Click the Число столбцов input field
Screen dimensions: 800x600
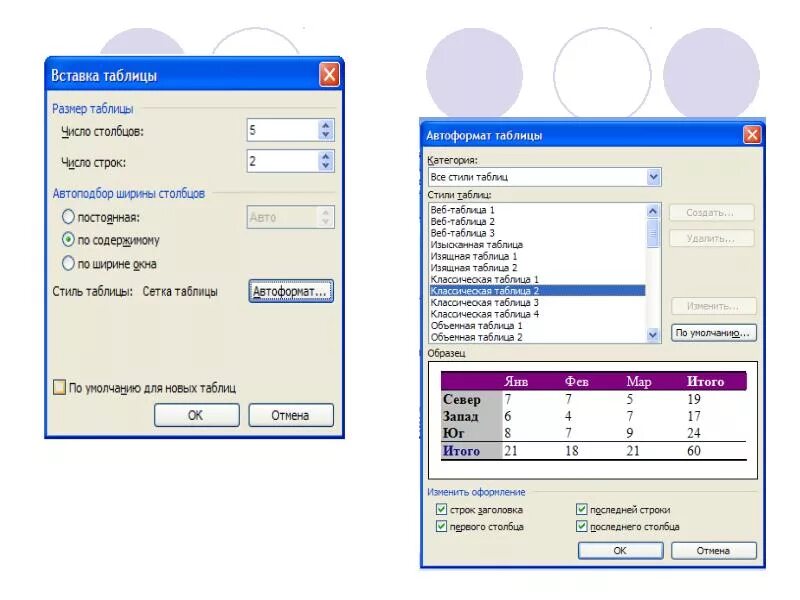(283, 130)
